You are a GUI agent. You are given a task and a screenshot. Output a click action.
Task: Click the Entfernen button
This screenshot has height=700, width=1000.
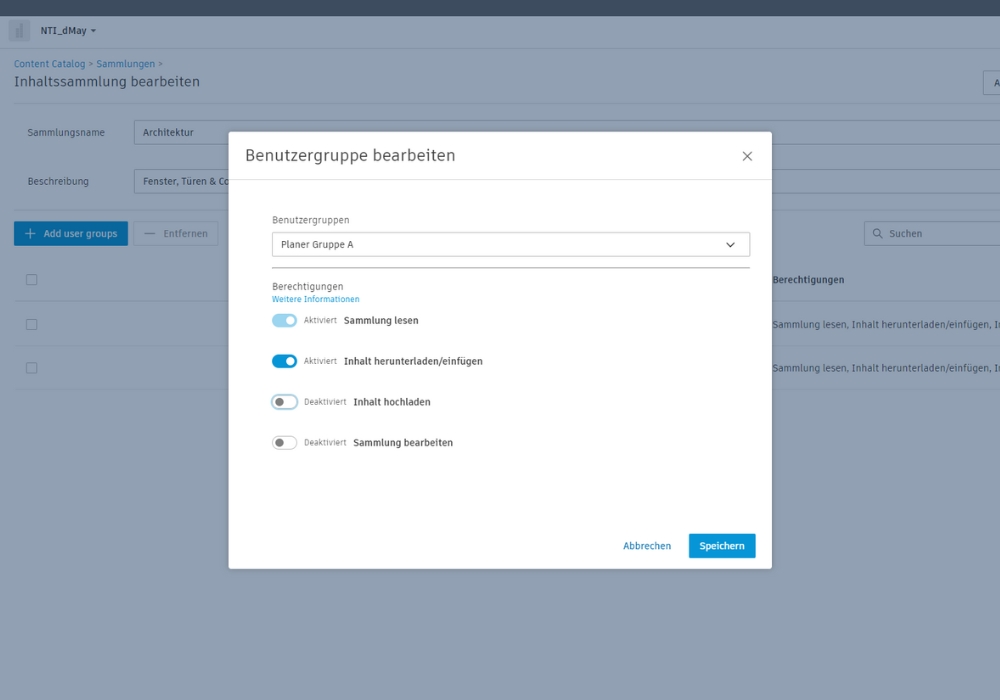coord(176,234)
